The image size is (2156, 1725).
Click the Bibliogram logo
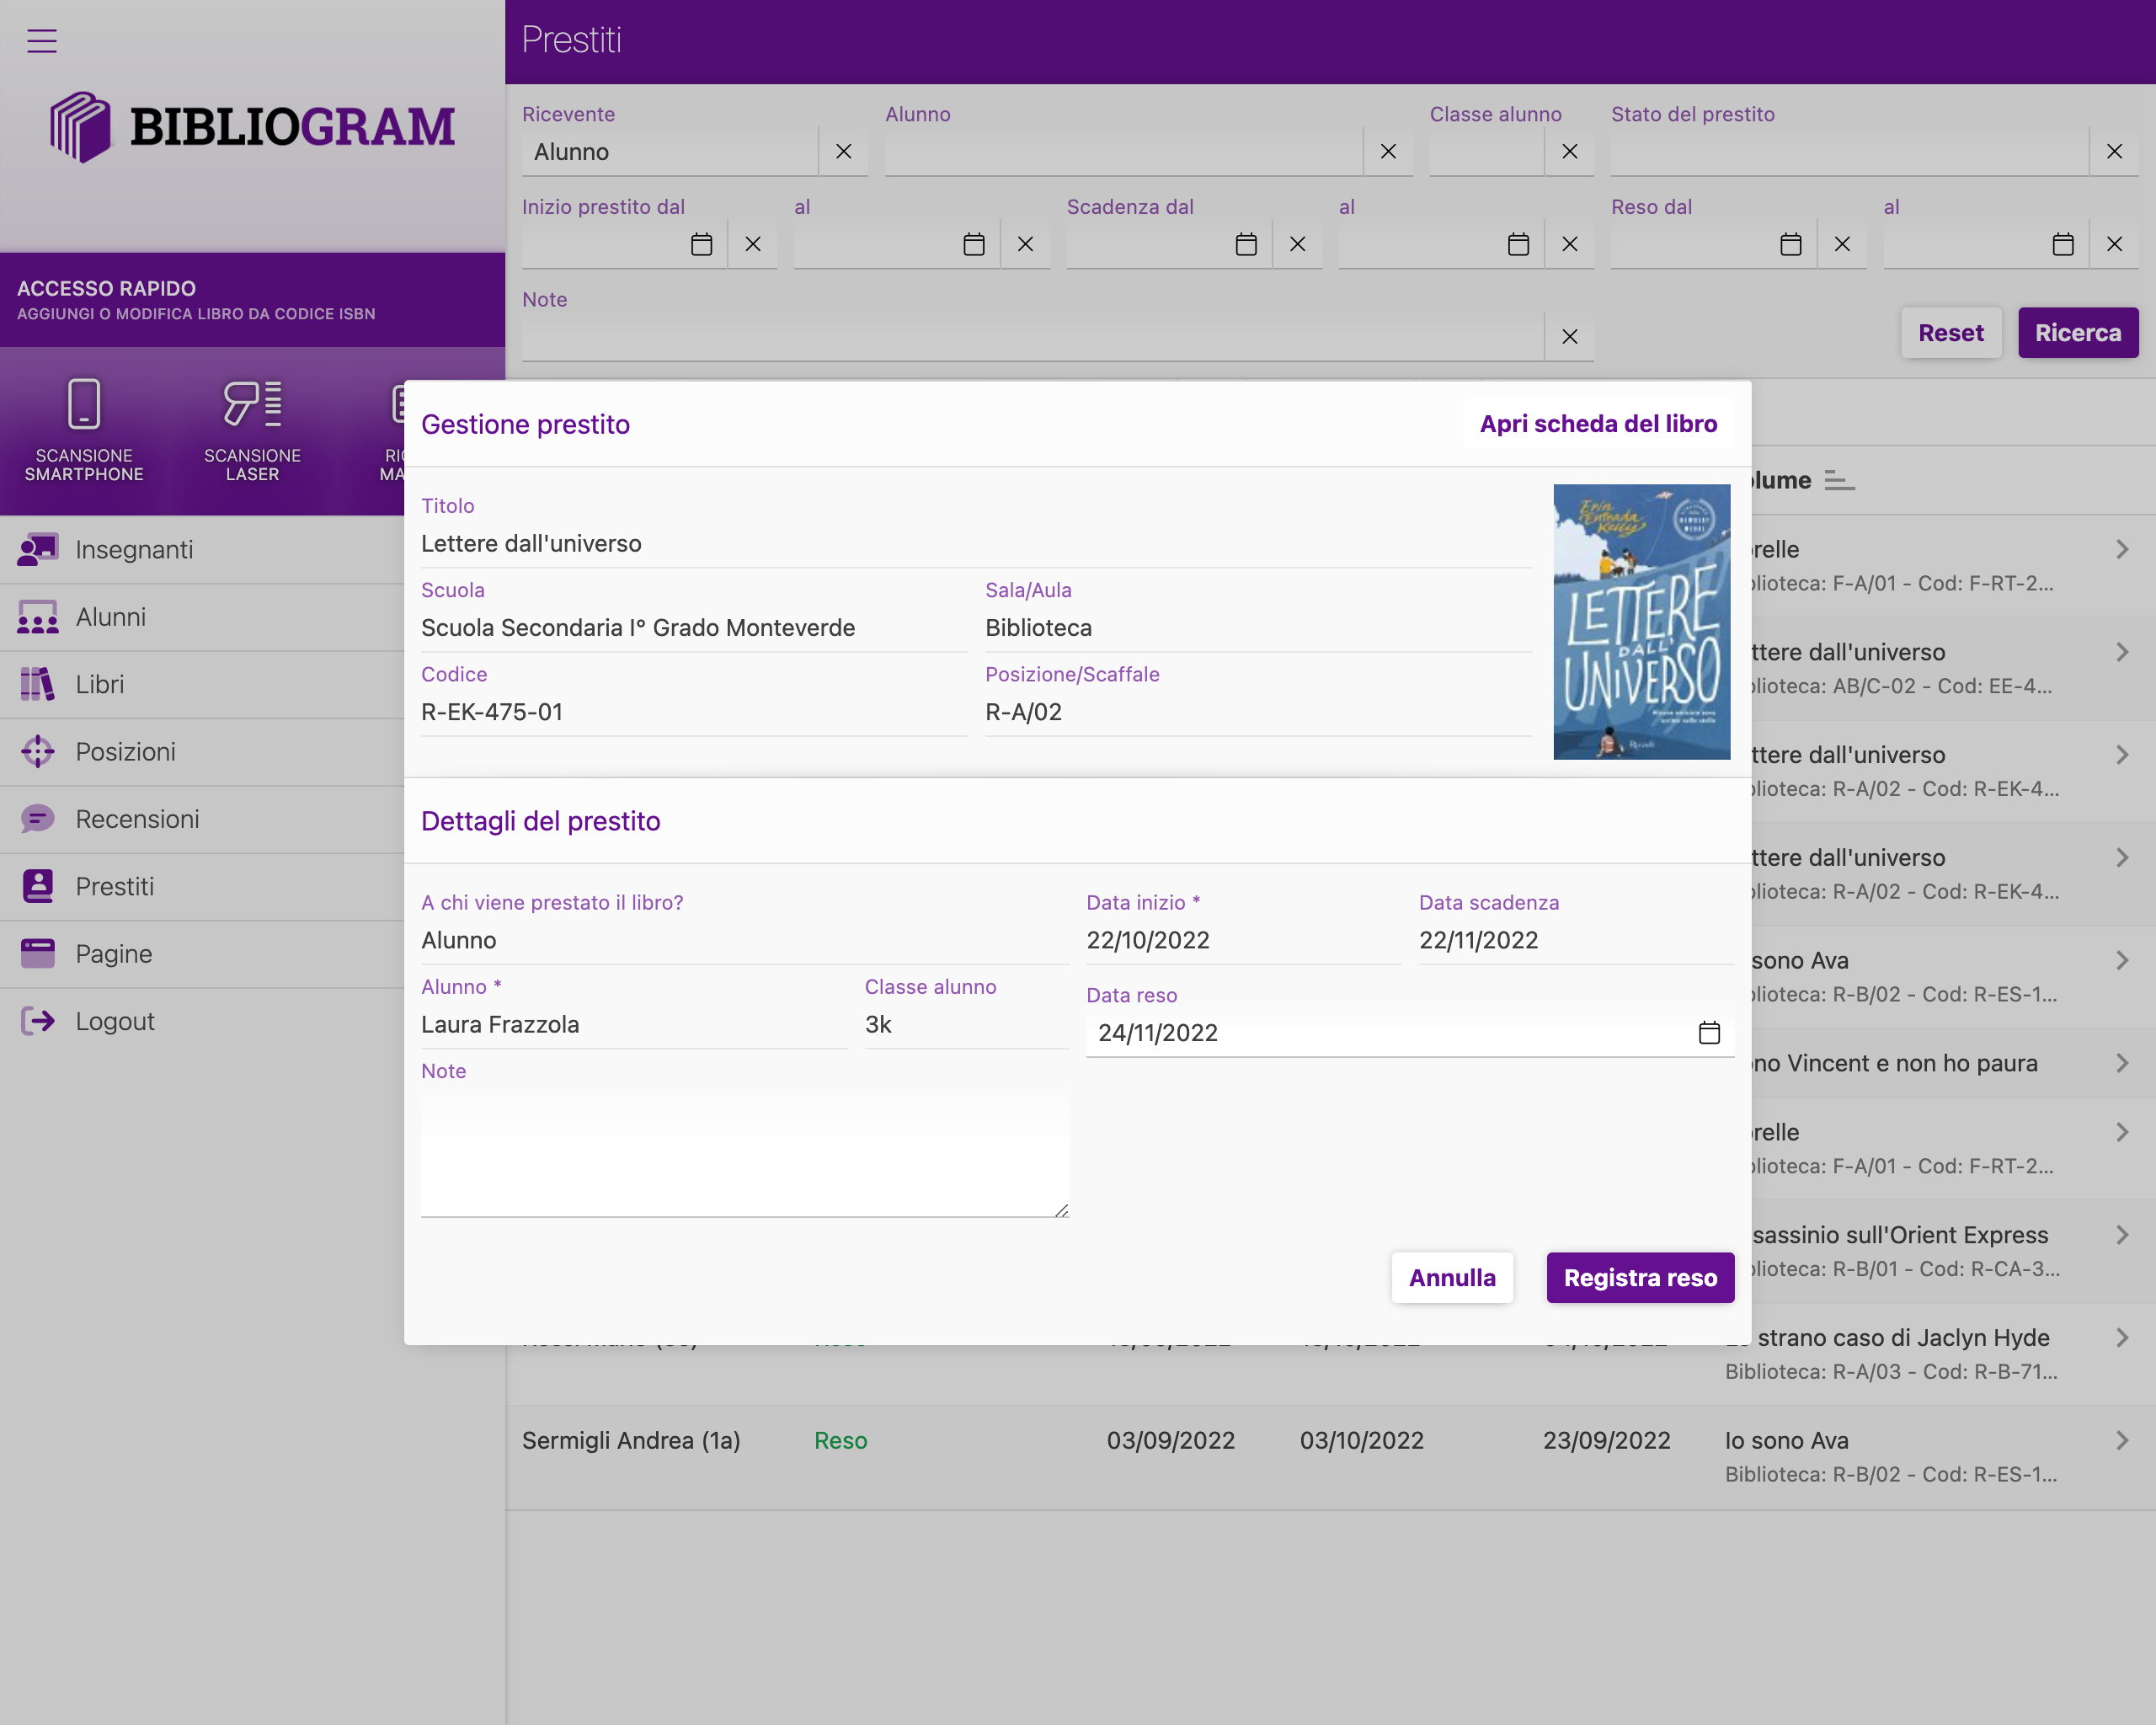pos(252,127)
